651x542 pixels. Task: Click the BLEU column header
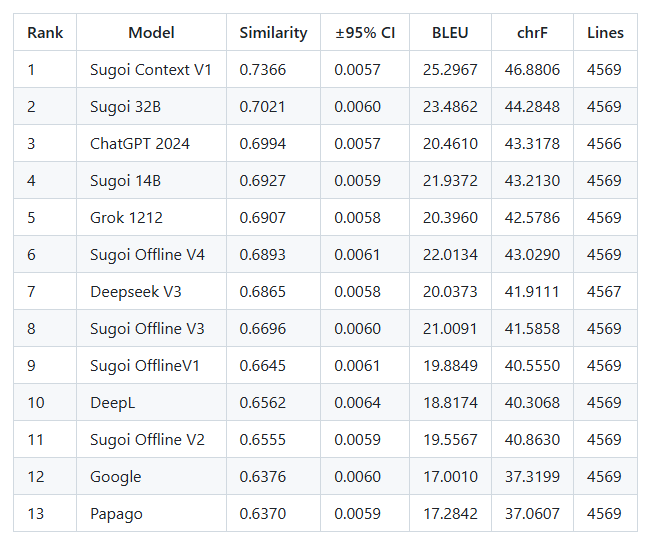(450, 32)
